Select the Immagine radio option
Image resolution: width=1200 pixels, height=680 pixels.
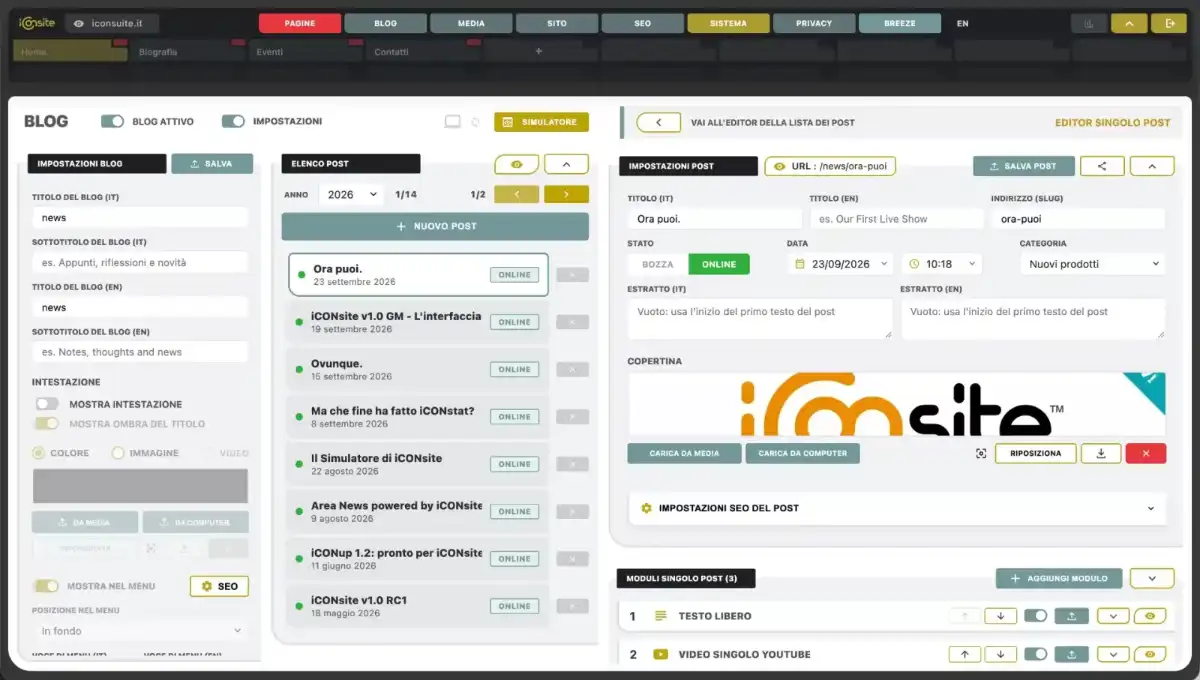118,453
